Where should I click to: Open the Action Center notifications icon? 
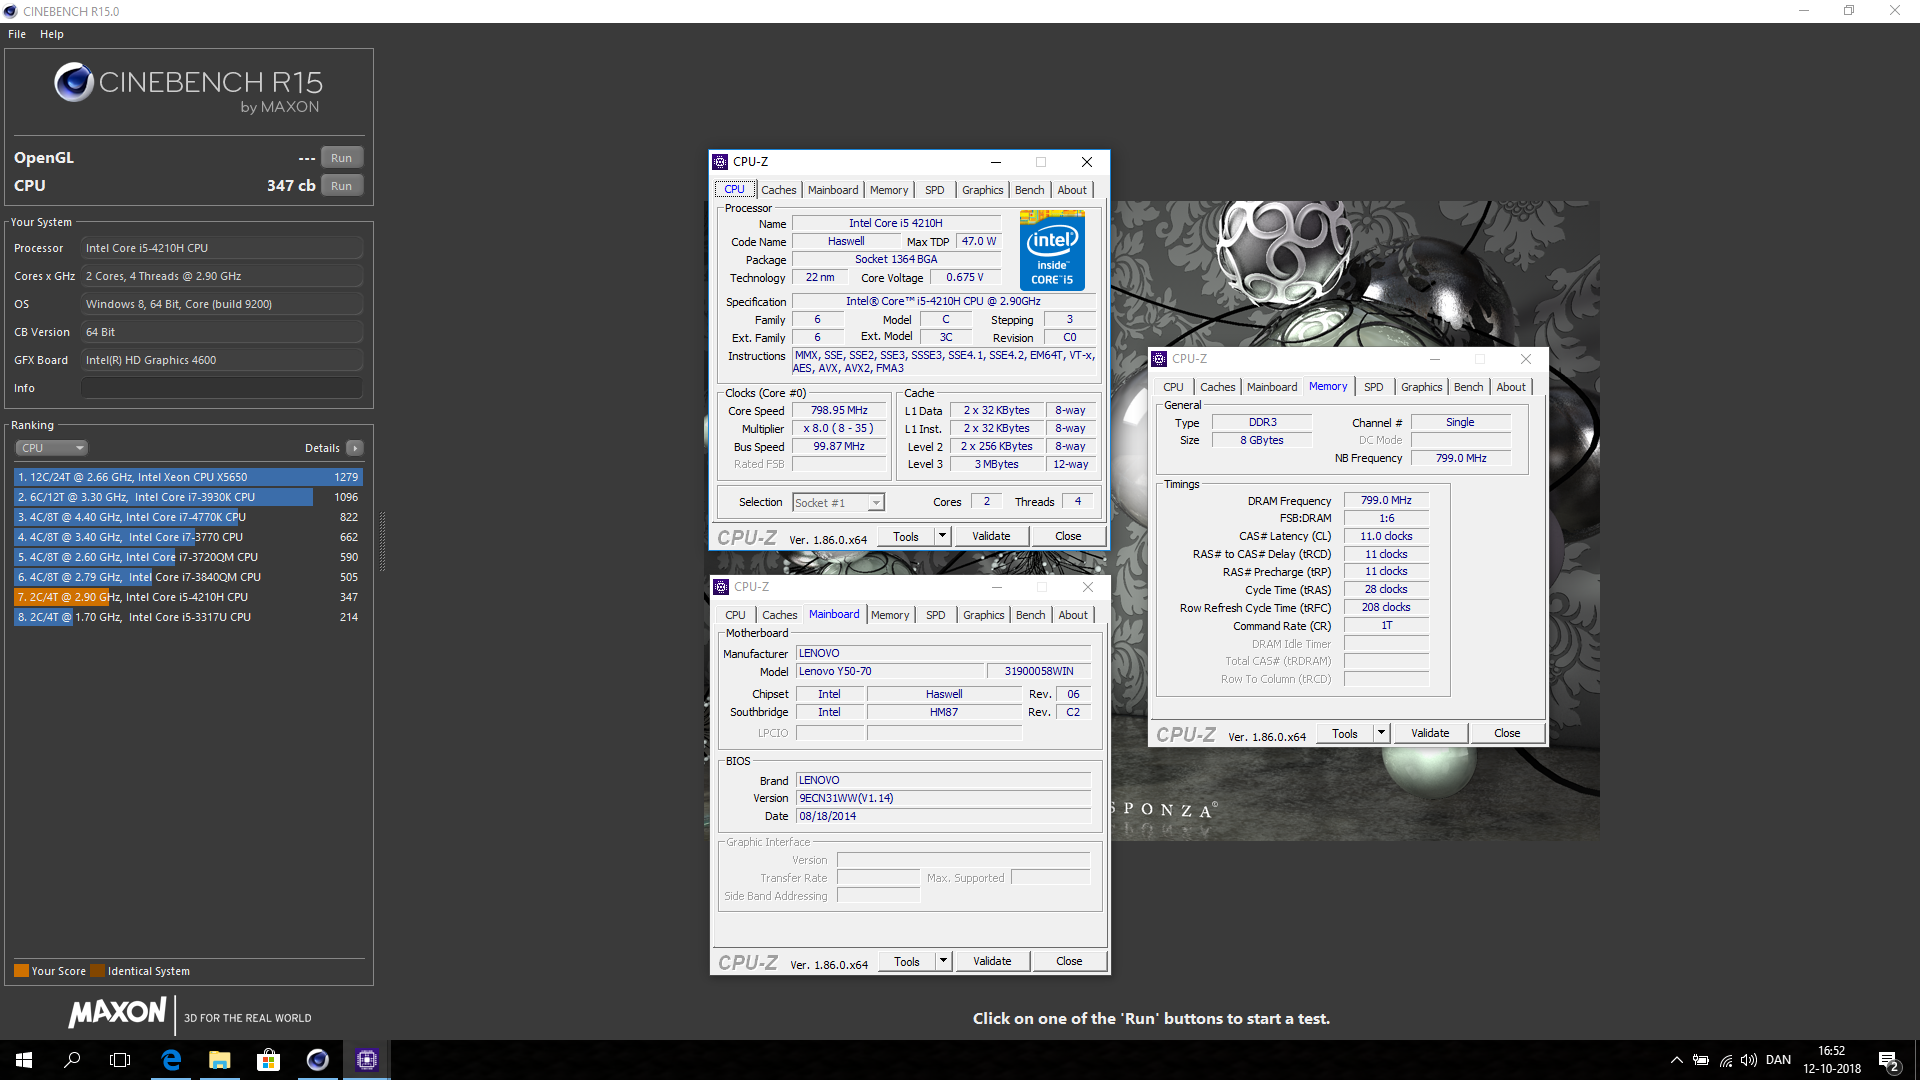(x=1888, y=1061)
